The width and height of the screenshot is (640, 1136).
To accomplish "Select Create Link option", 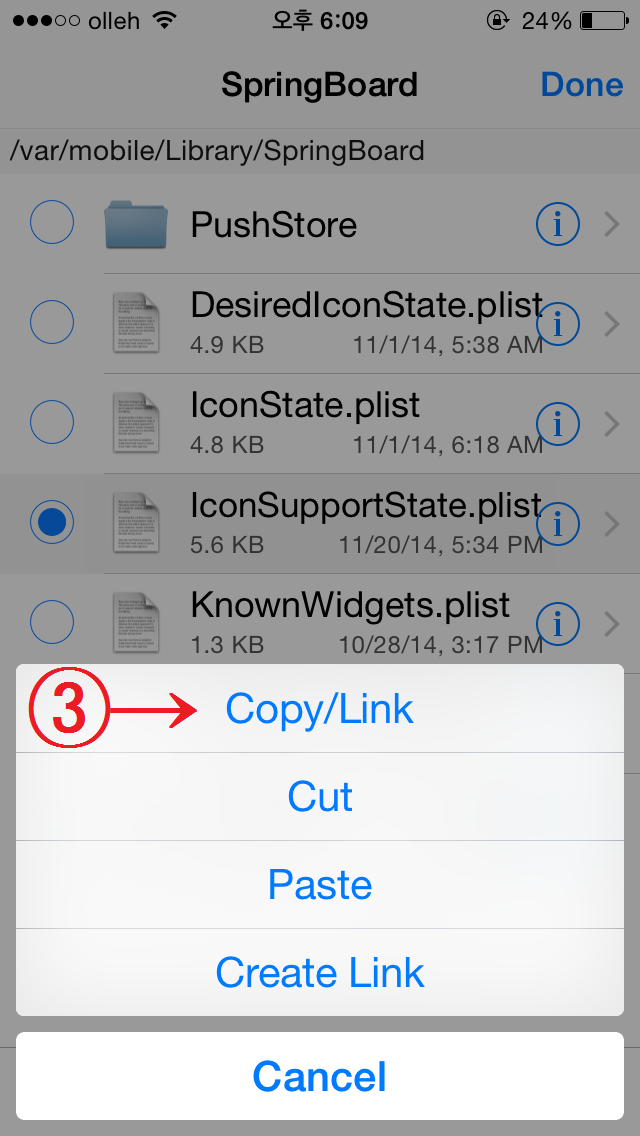I will pos(320,972).
